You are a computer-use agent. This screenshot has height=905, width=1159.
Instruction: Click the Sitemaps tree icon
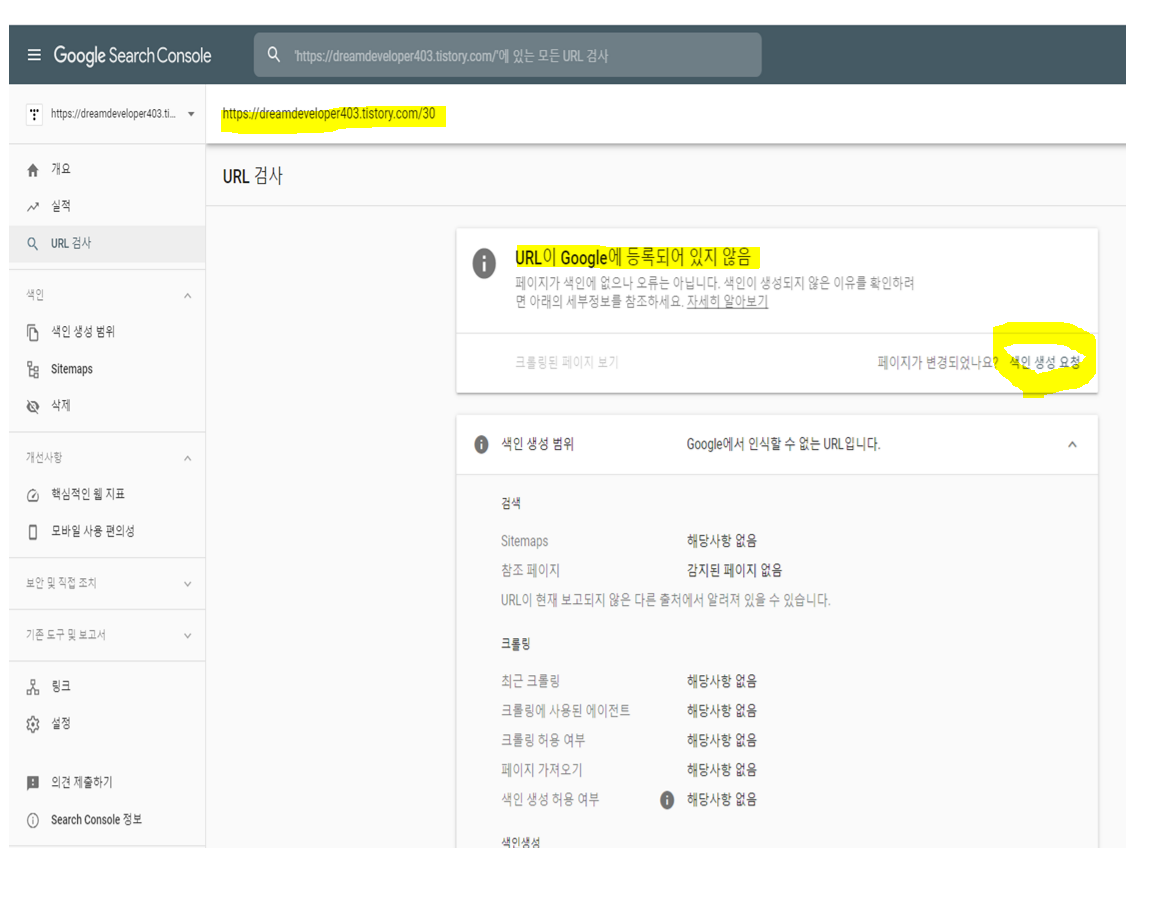pyautogui.click(x=33, y=369)
